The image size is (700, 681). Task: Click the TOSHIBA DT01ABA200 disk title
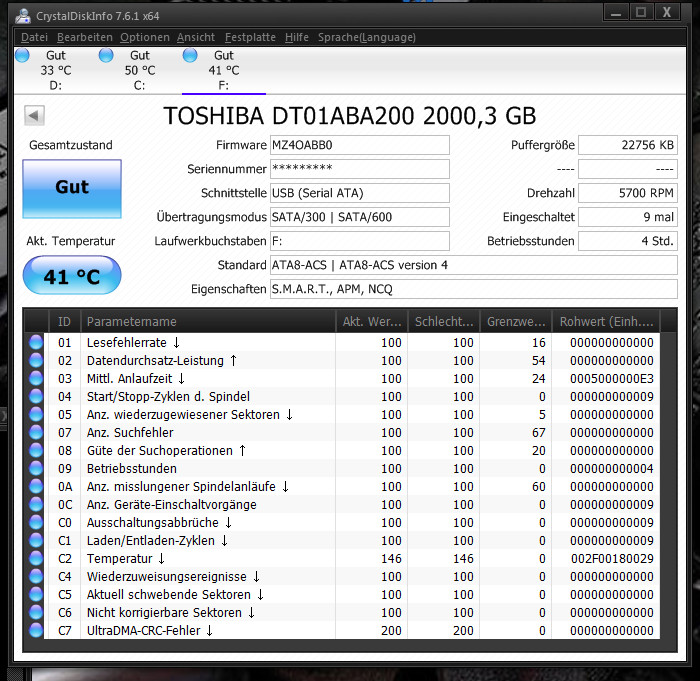tap(350, 116)
